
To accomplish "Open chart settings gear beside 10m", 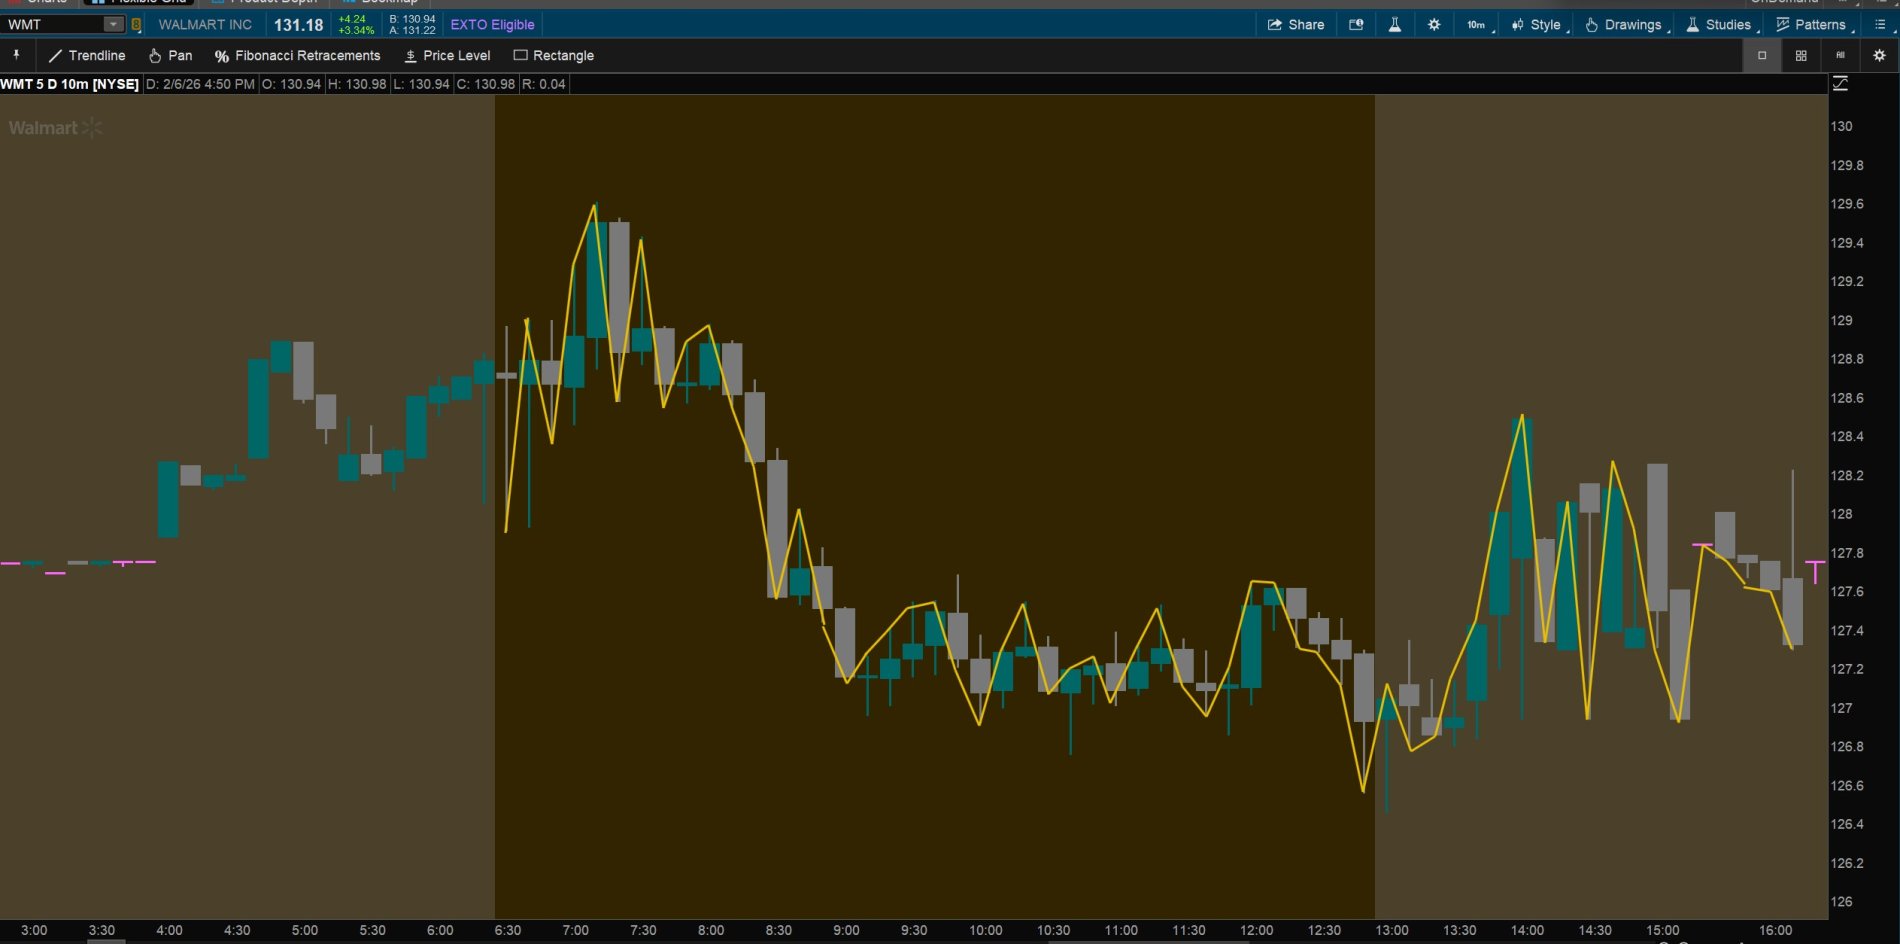I will point(1434,25).
